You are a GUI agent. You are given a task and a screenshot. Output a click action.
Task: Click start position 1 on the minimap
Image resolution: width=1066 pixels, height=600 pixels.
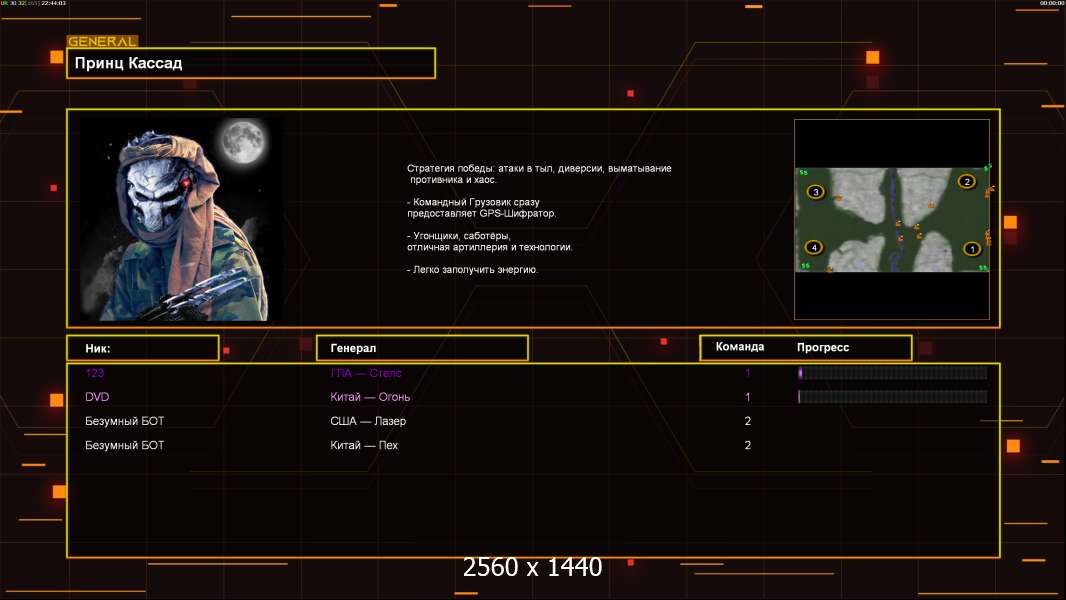[972, 249]
